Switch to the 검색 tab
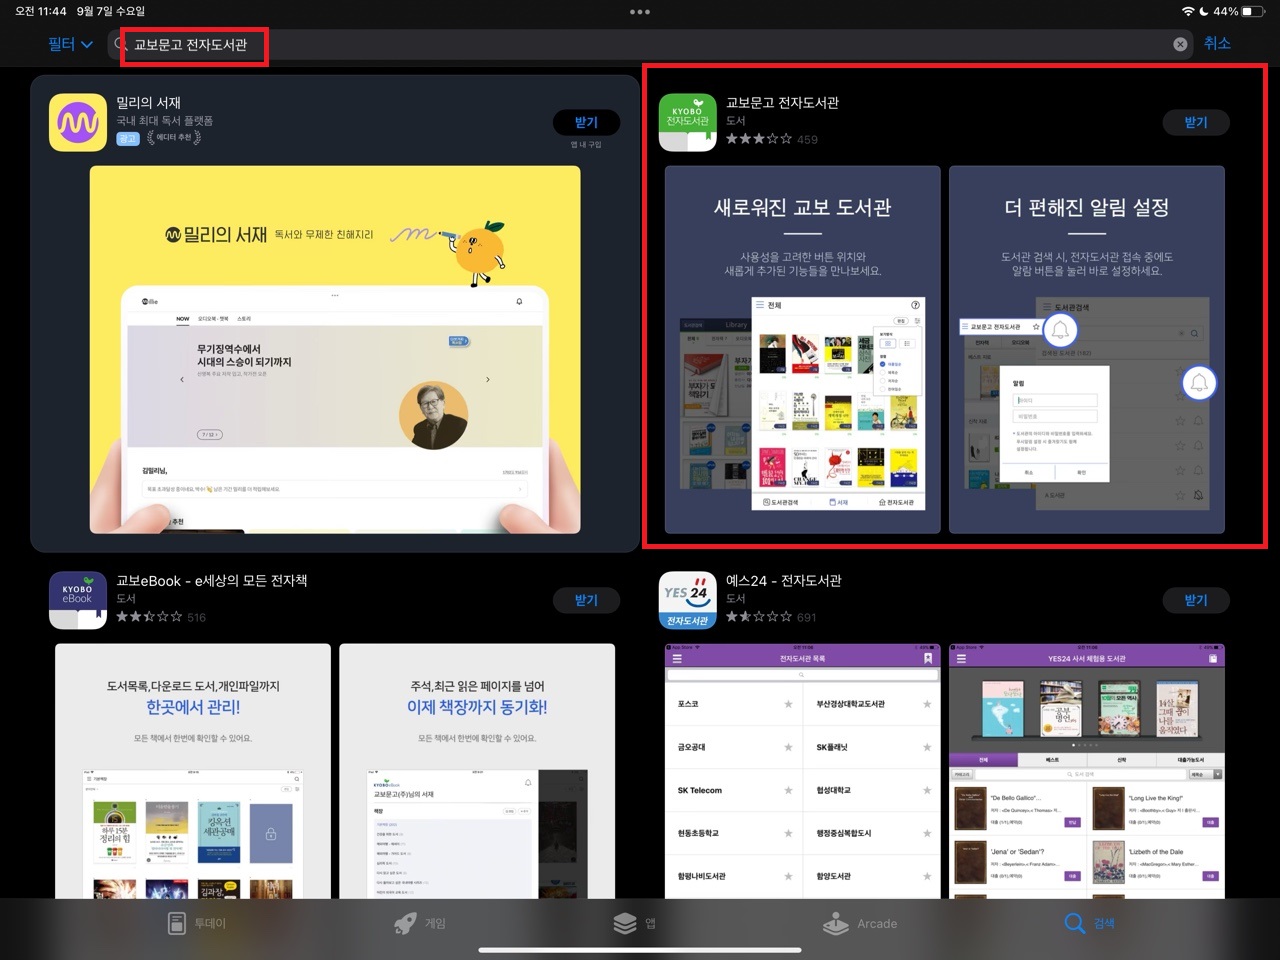The width and height of the screenshot is (1280, 960). point(1090,923)
